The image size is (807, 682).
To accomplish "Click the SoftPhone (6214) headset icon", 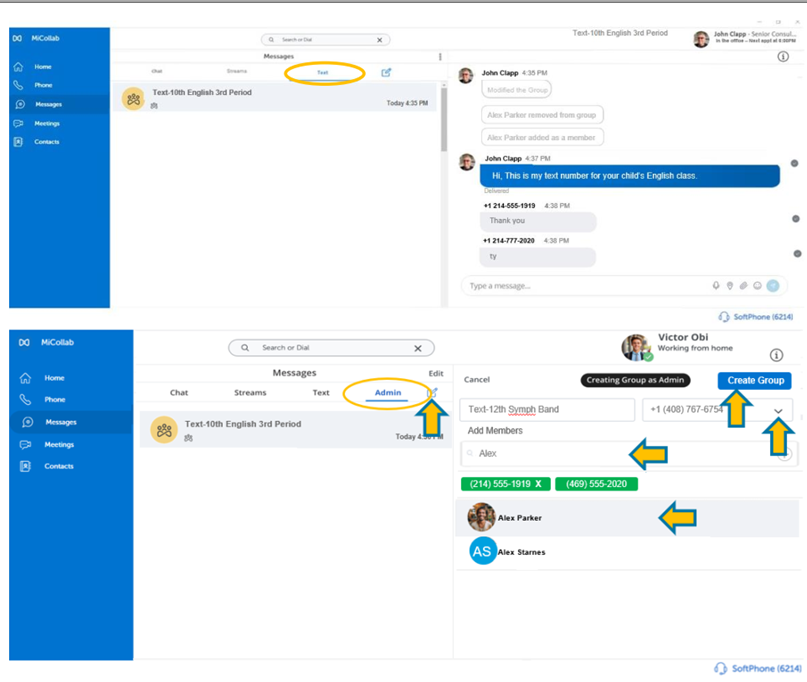I will pos(723,318).
